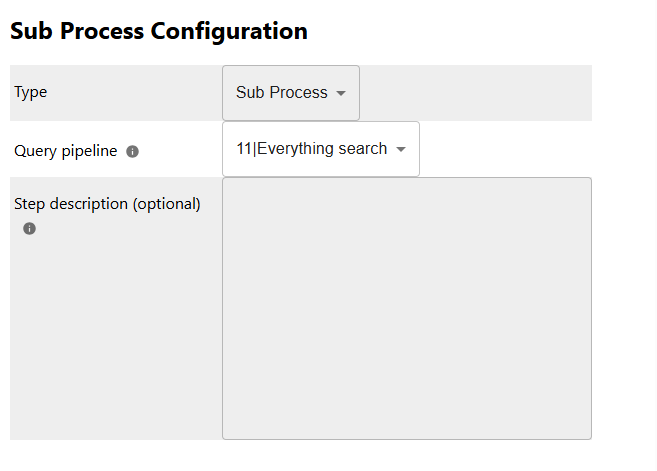Click the Sub Process Configuration heading
The width and height of the screenshot is (657, 471).
(x=159, y=31)
